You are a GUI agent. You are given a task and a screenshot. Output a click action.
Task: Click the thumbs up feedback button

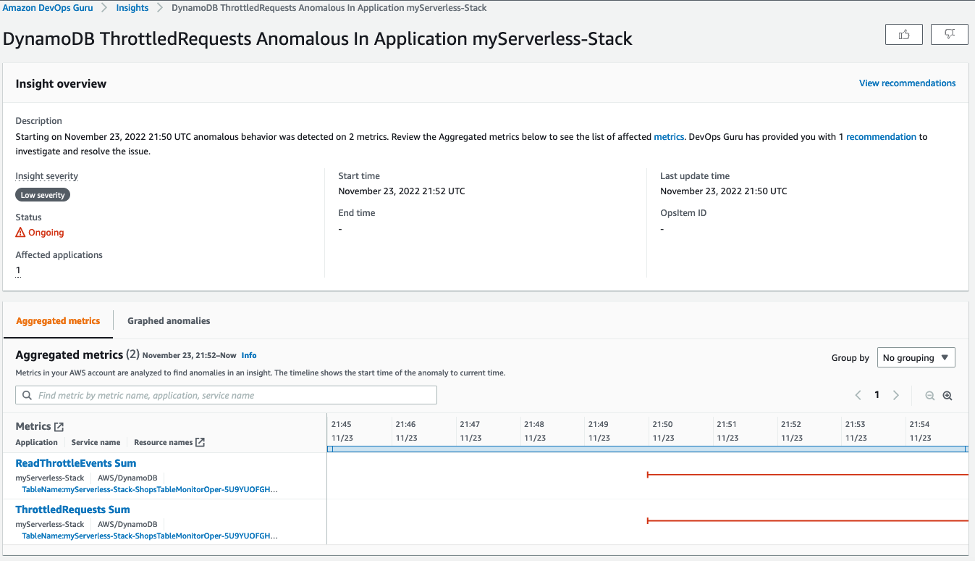(x=904, y=35)
